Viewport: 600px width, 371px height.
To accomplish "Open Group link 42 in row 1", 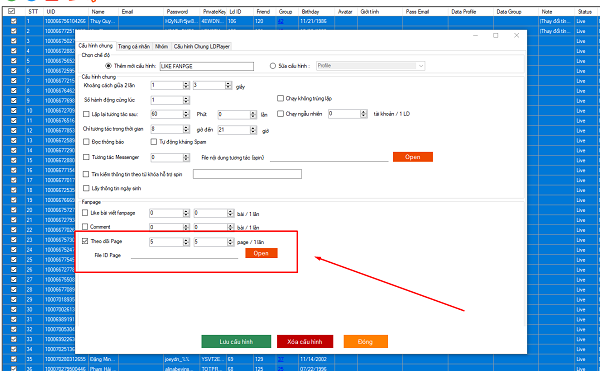I will (280, 21).
